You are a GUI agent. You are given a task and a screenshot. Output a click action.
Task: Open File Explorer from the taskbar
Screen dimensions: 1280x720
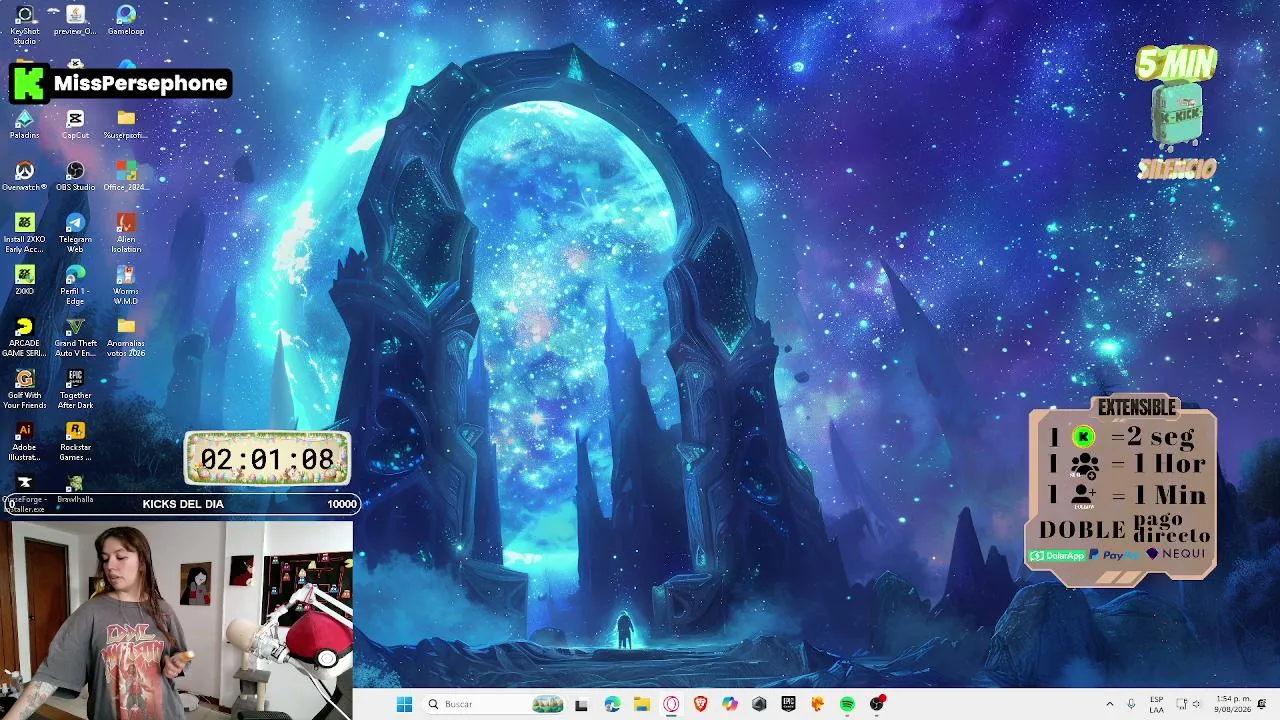tap(641, 704)
